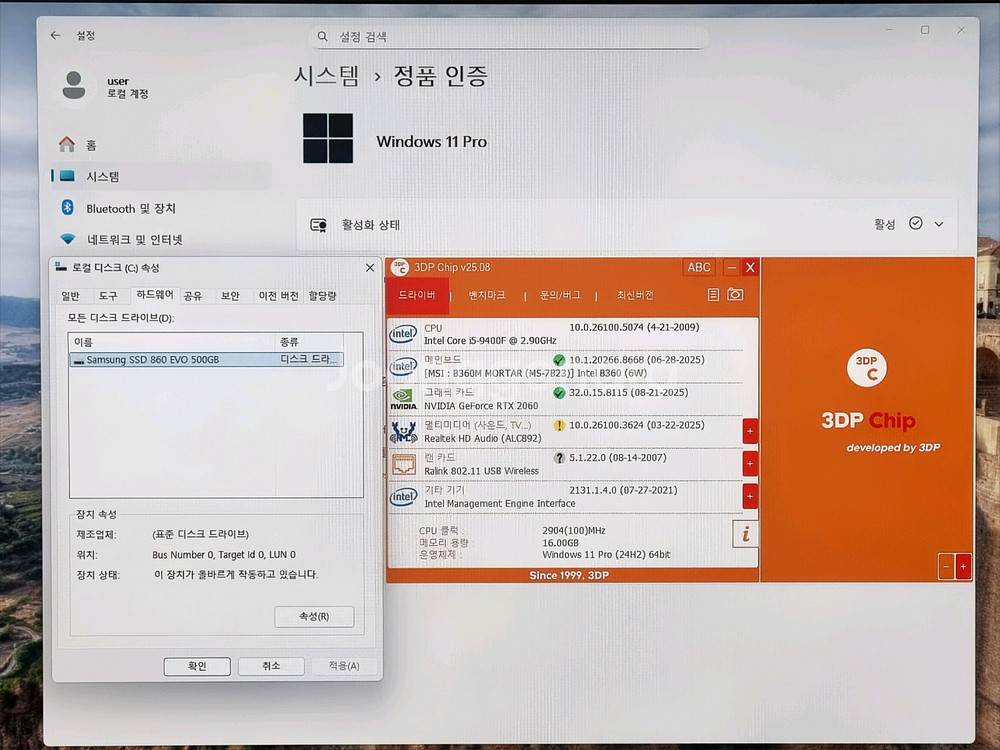Viewport: 1000px width, 750px height.
Task: Click the orange panel minus button
Action: pos(946,567)
